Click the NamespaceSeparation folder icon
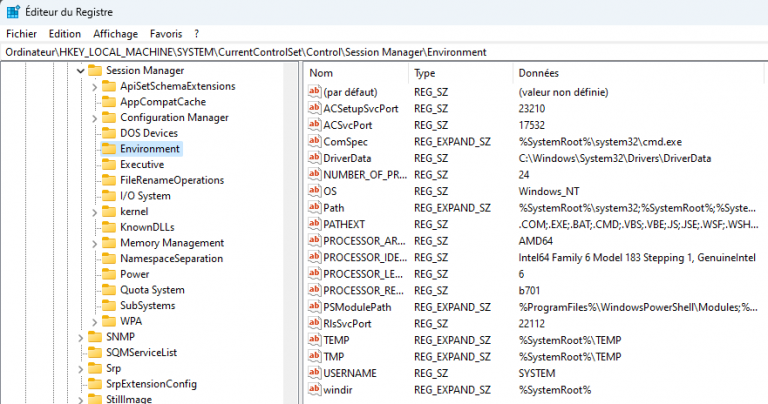The width and height of the screenshot is (768, 404). pos(109,259)
